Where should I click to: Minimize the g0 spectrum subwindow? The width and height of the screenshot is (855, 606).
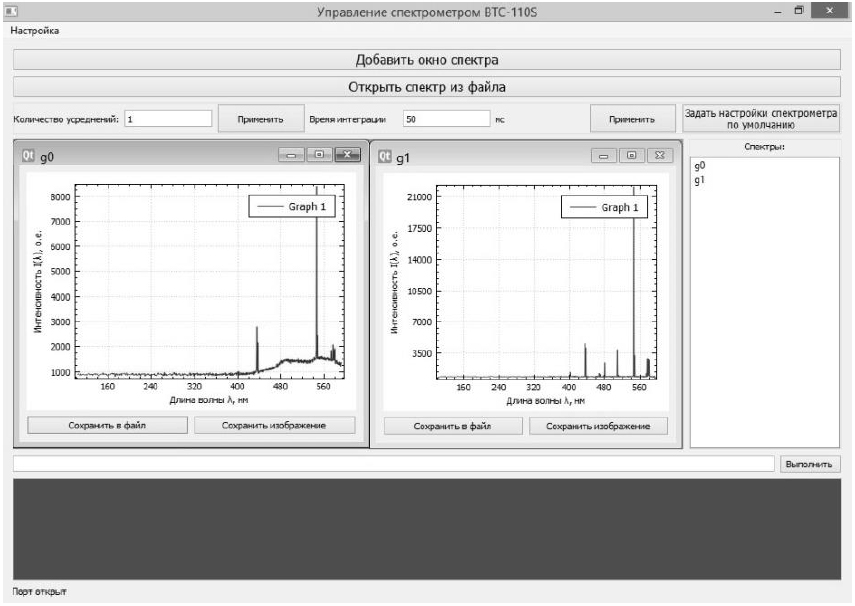(x=293, y=155)
